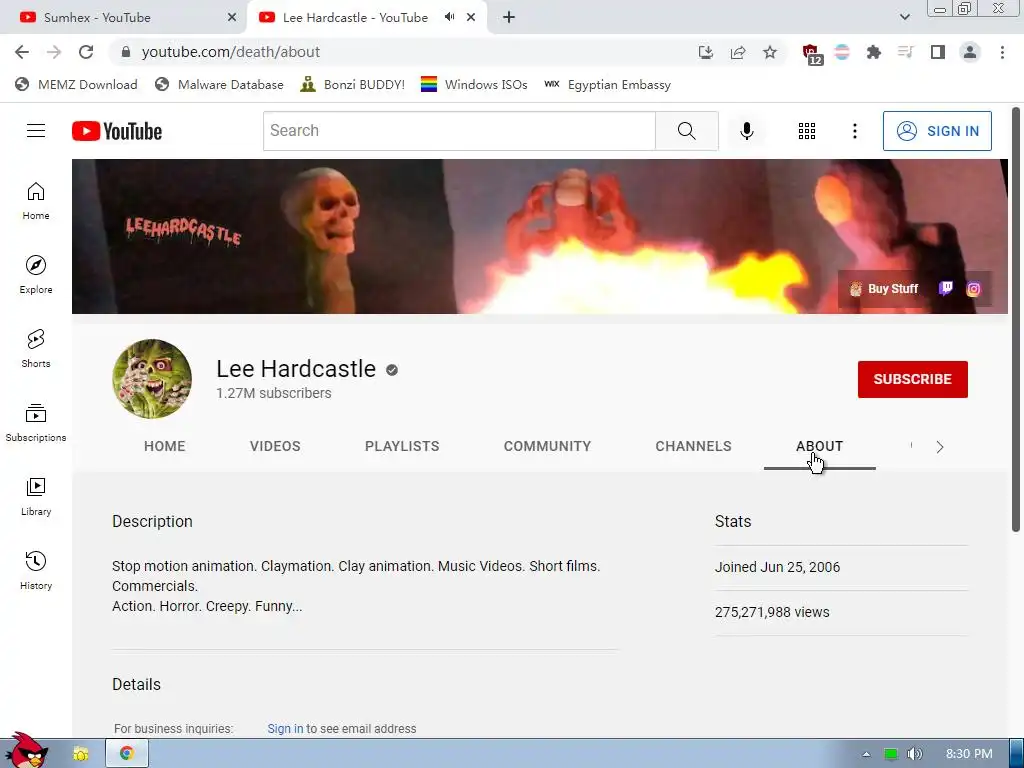Open the system volume speaker icon
The height and width of the screenshot is (768, 1024).
tap(914, 754)
